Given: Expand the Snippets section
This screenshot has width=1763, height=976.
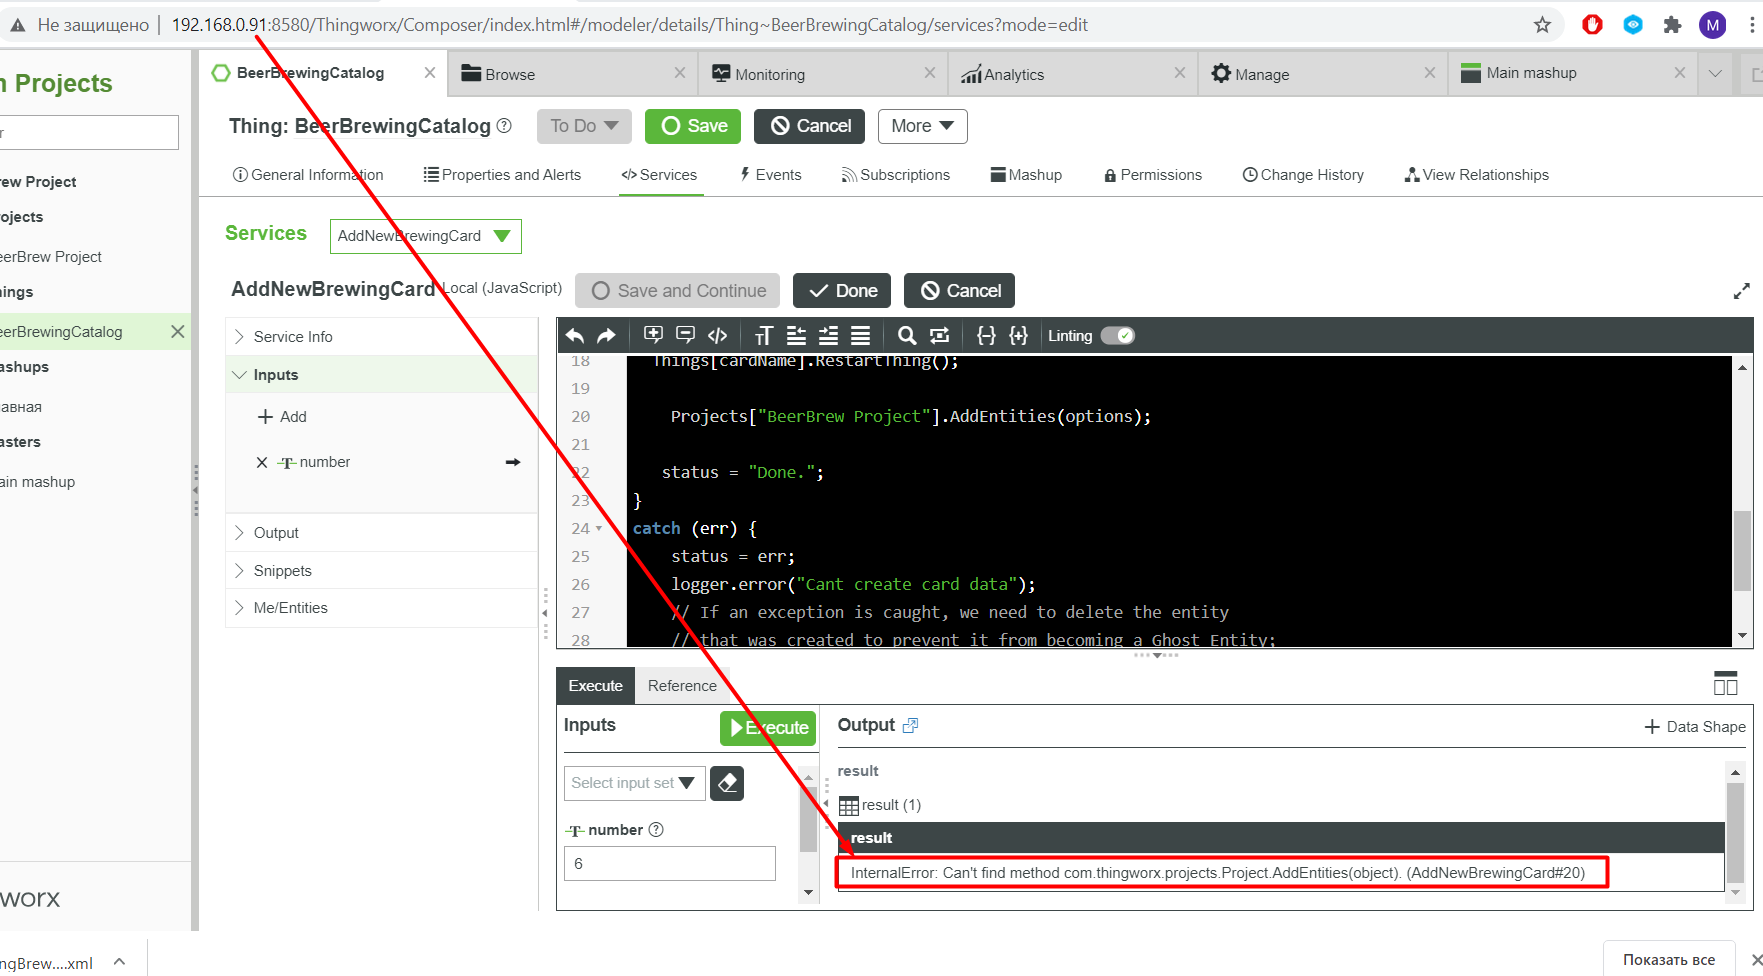Looking at the screenshot, I should tap(282, 571).
